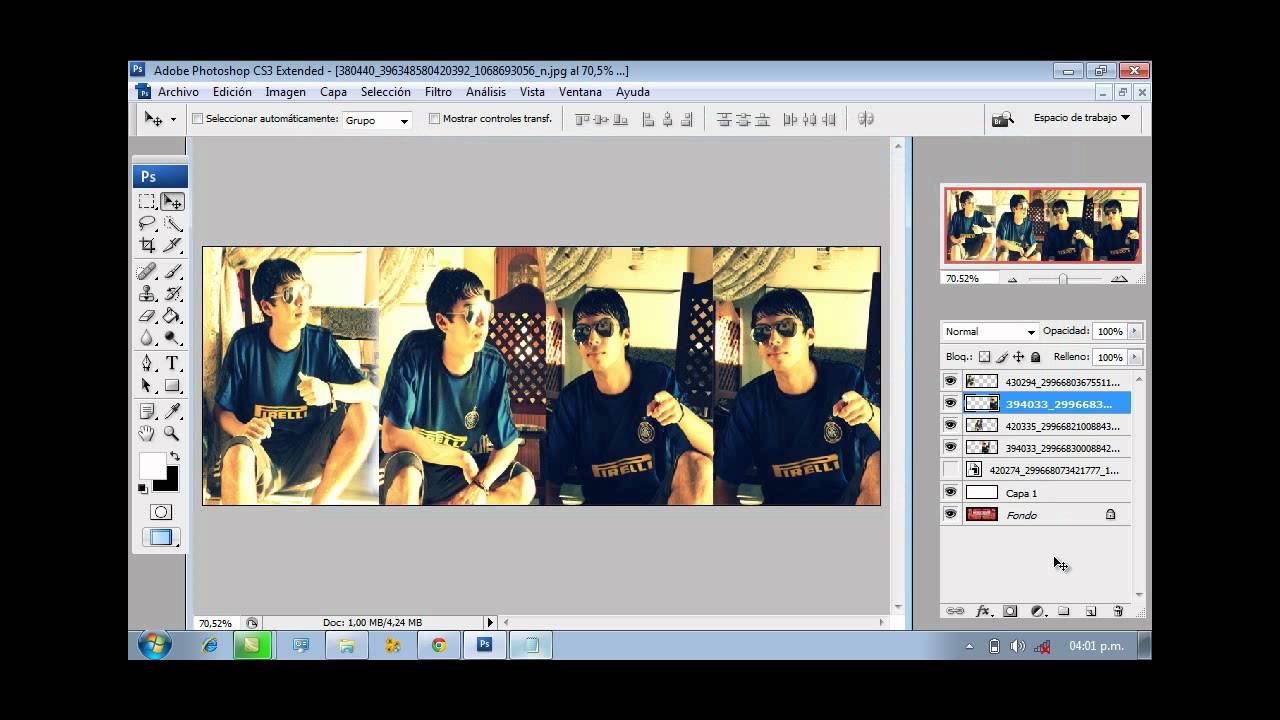Create new adjustment layer
Screen dimensions: 1280x720
pos(1037,611)
